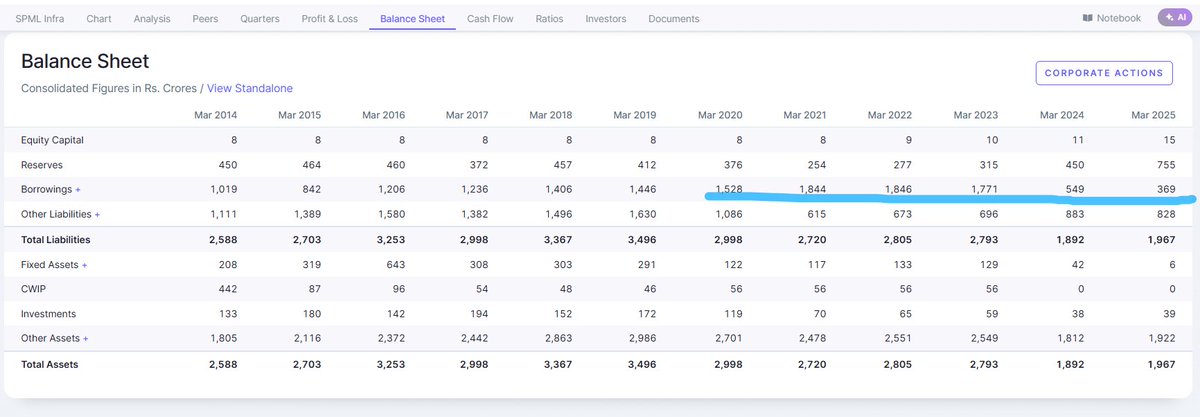Select the Investments row label

pos(48,314)
